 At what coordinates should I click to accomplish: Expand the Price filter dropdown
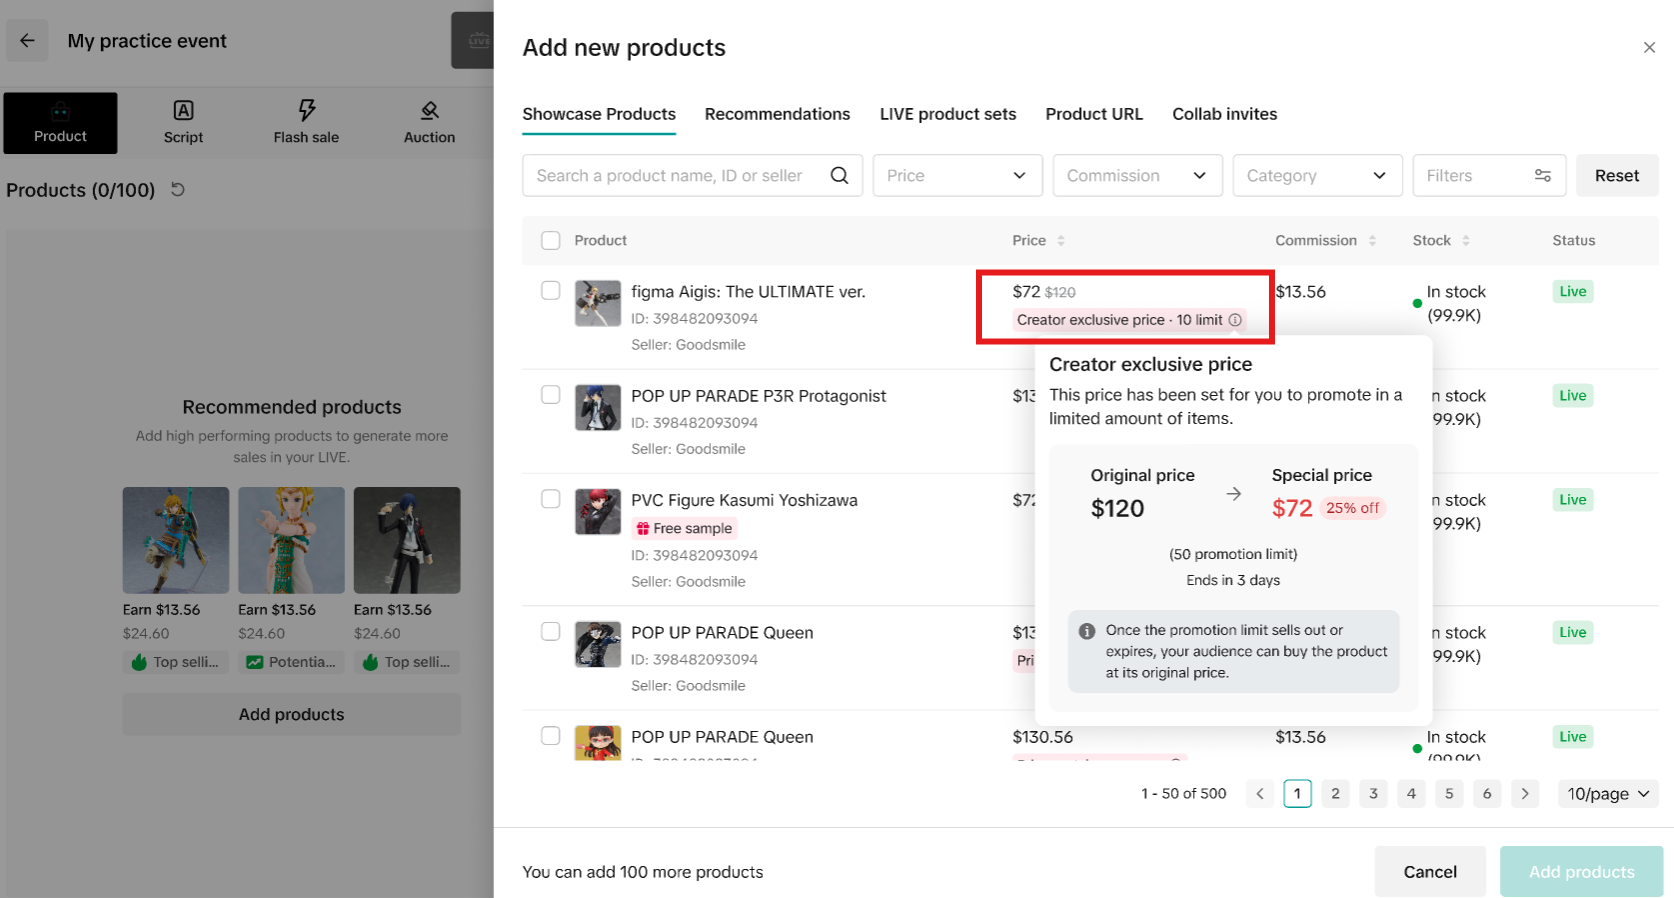956,176
